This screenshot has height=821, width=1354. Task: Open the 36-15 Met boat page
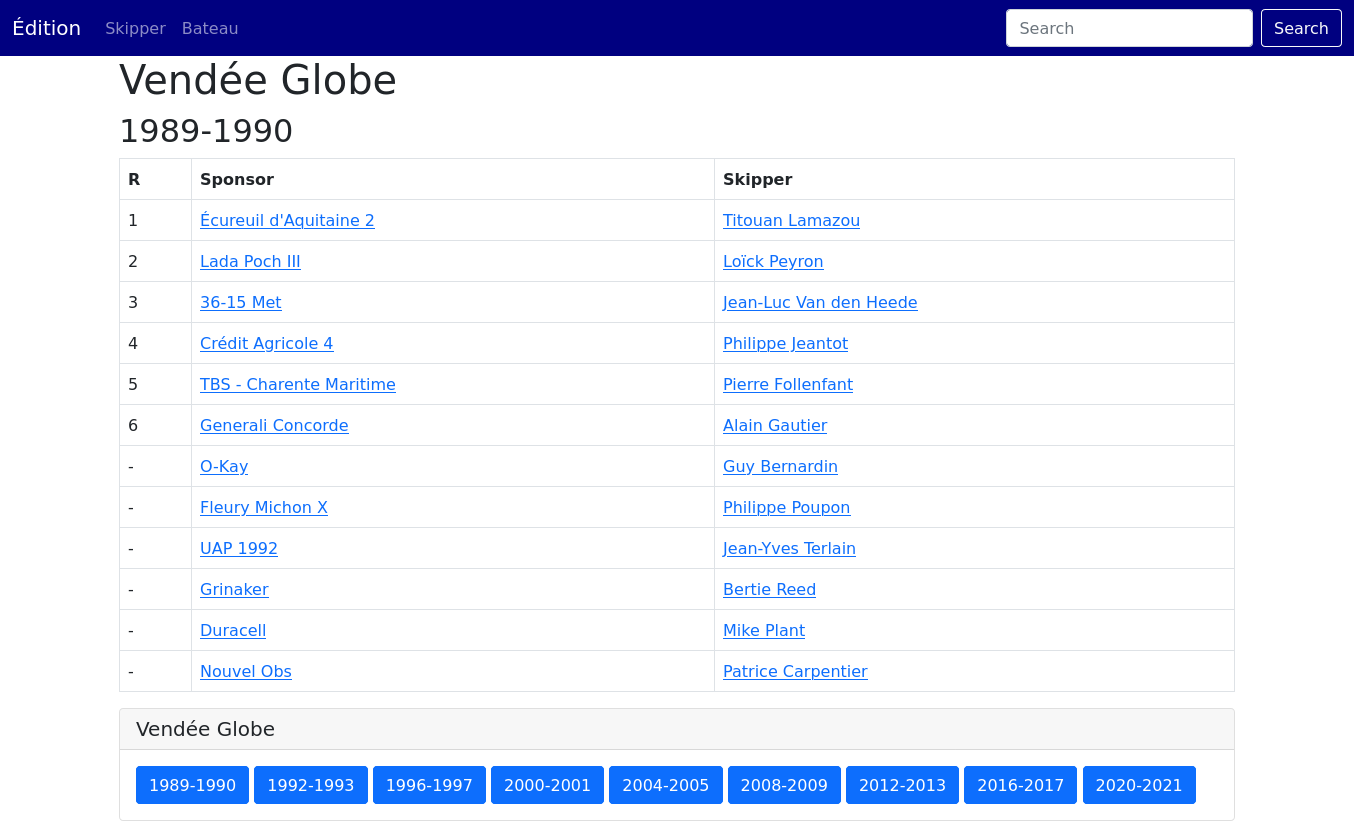click(x=240, y=302)
